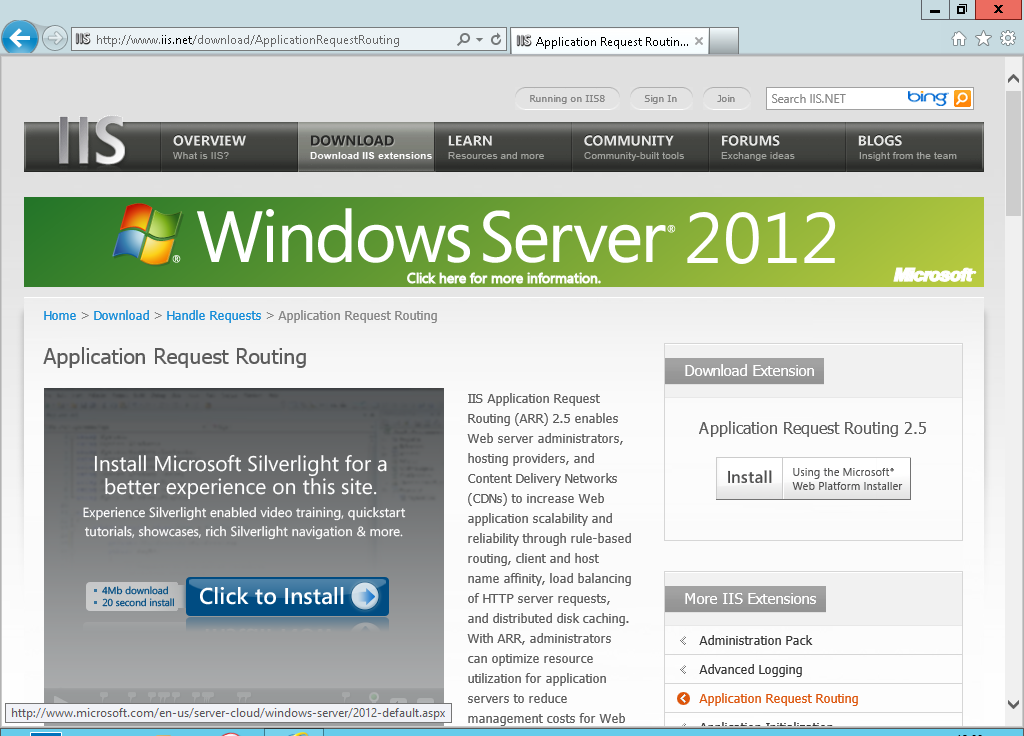1024x736 pixels.
Task: Open the Tools gear icon
Action: point(1007,39)
